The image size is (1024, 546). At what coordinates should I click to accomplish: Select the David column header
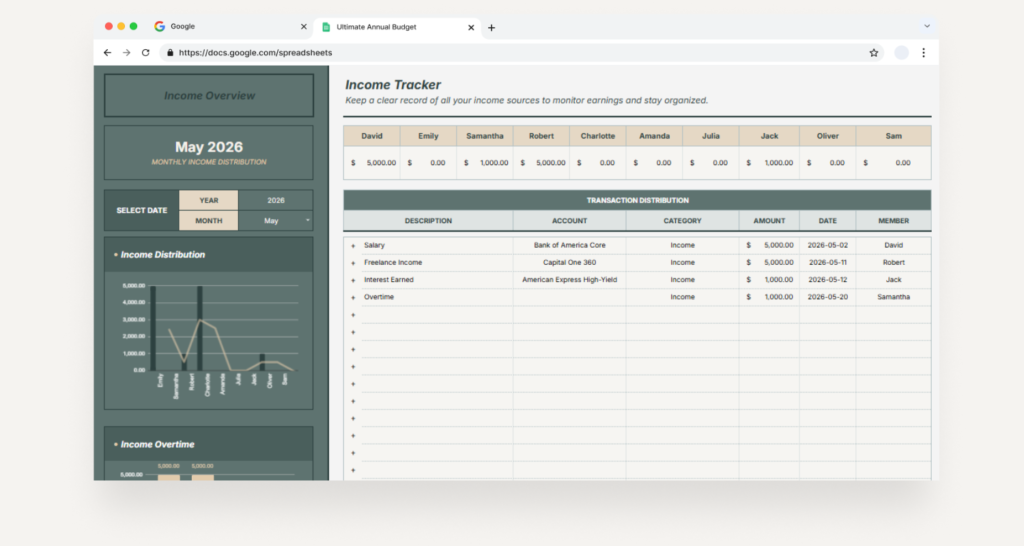[x=372, y=136]
